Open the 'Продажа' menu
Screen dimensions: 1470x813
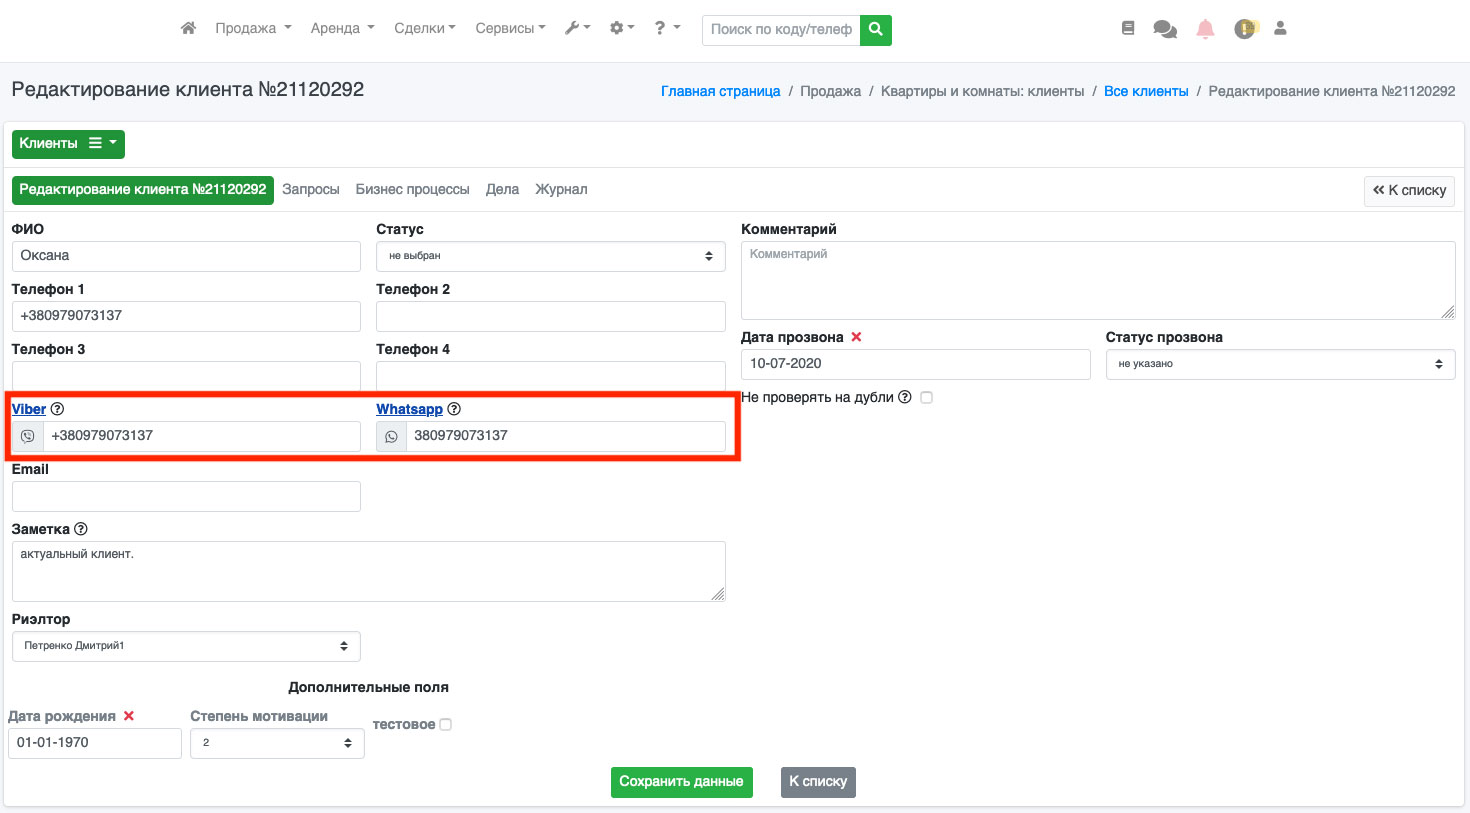point(253,28)
